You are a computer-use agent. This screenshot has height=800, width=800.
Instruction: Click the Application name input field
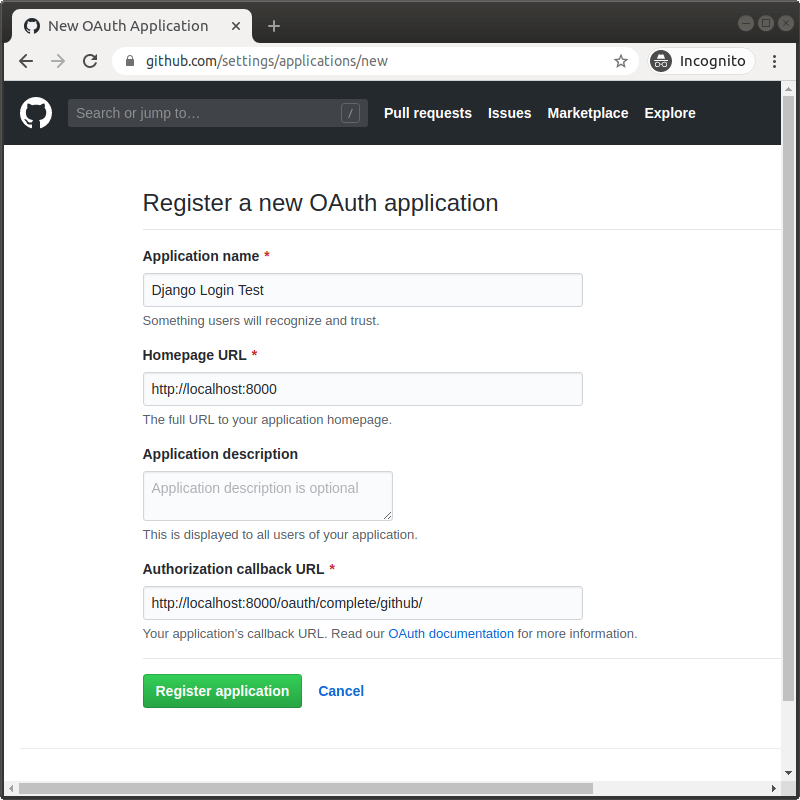(362, 289)
